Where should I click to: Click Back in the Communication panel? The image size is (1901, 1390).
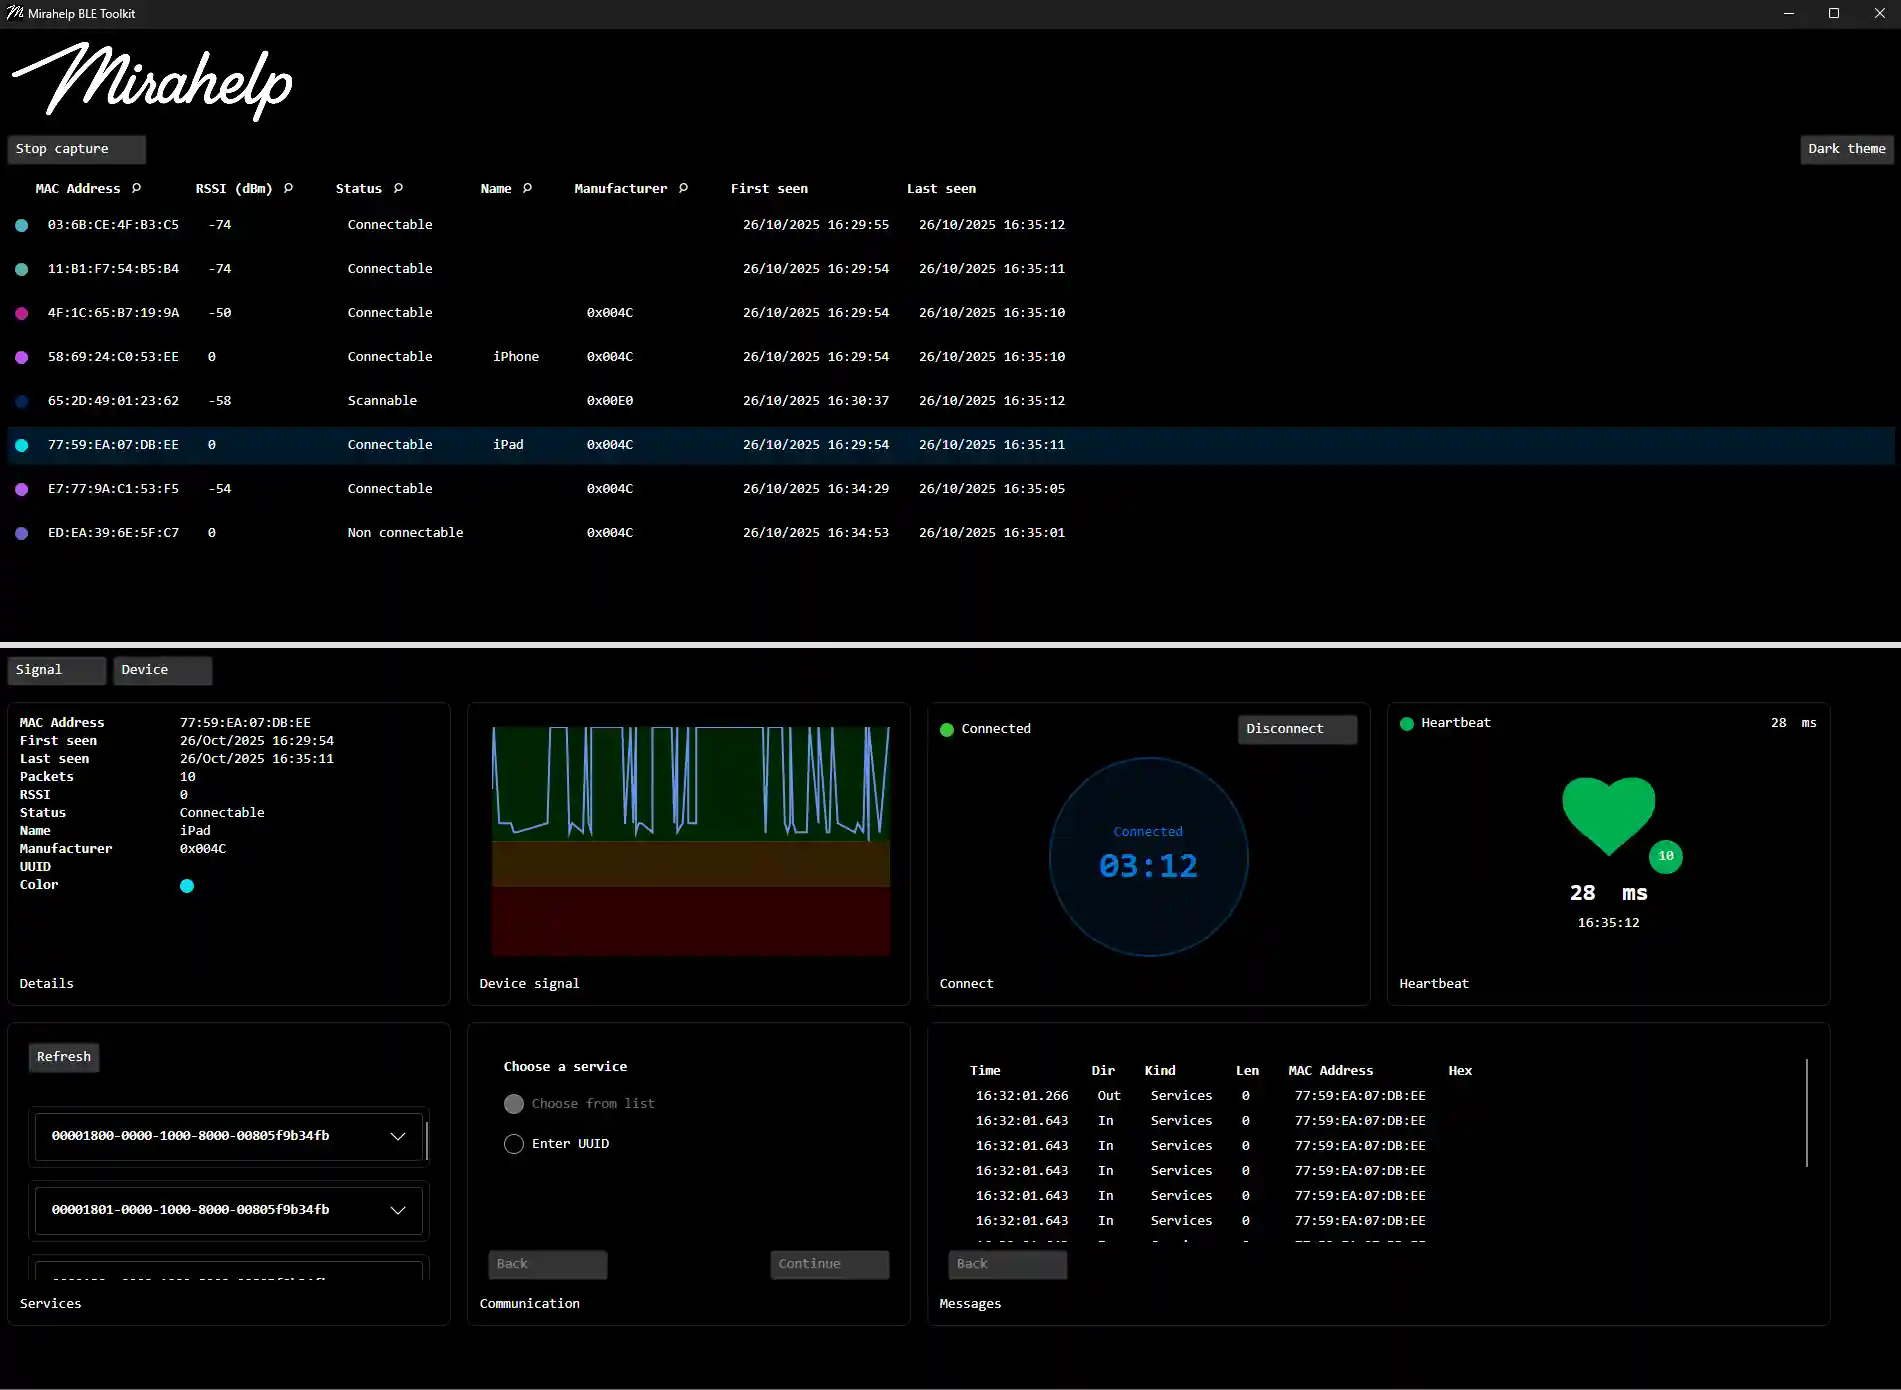(548, 1264)
